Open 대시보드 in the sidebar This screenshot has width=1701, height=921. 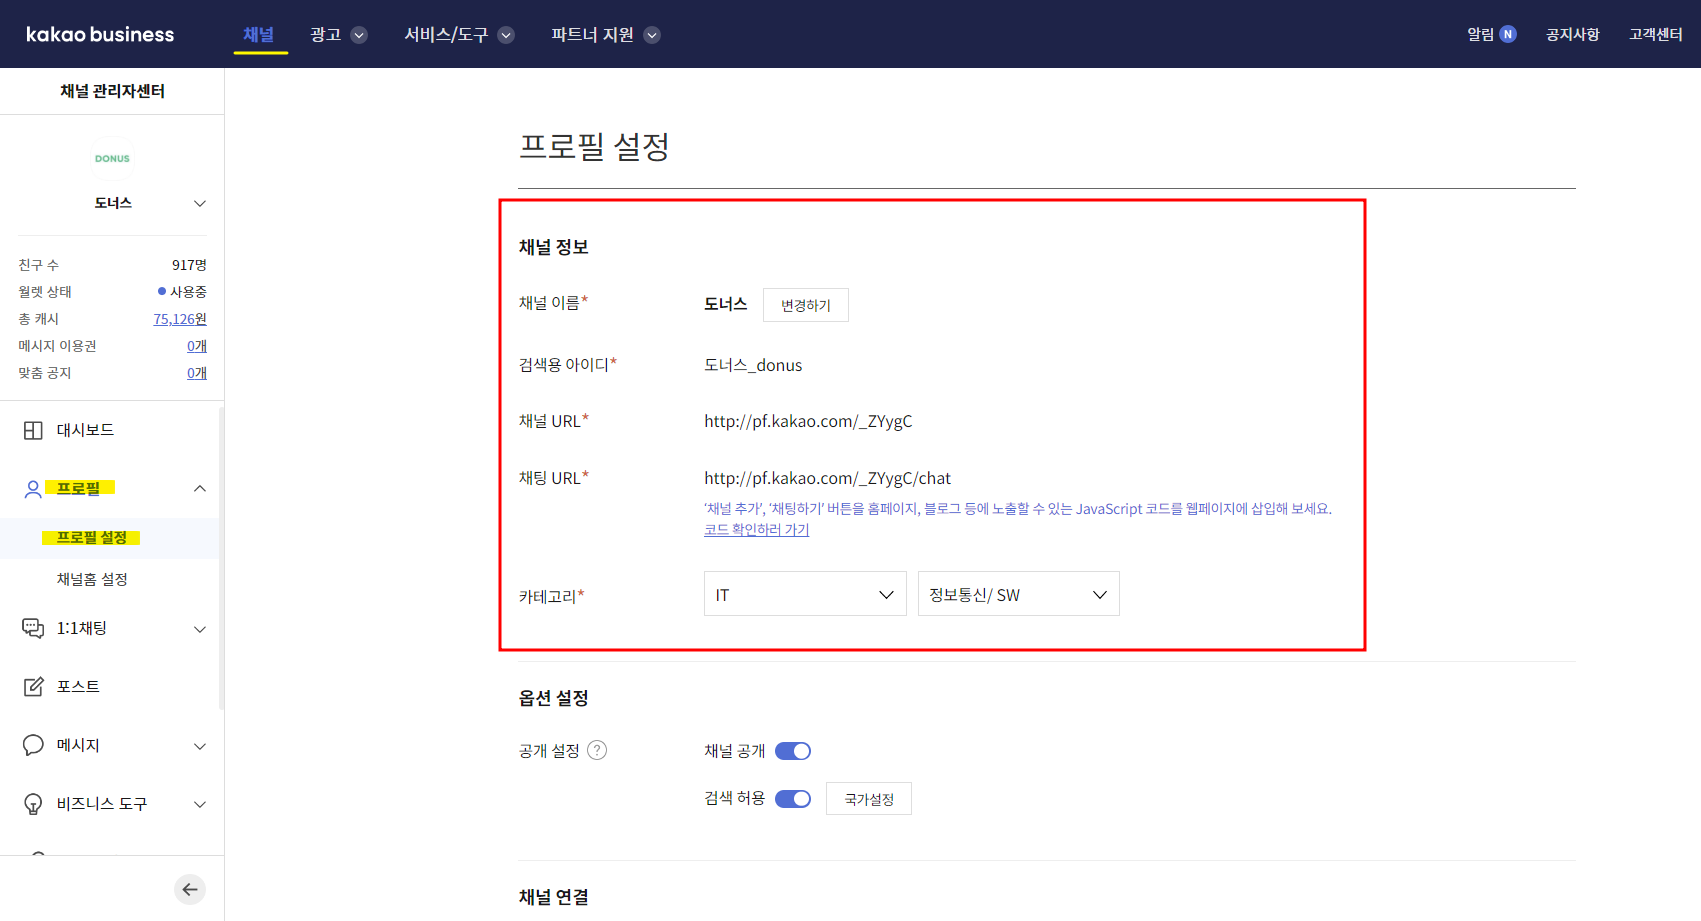[85, 430]
